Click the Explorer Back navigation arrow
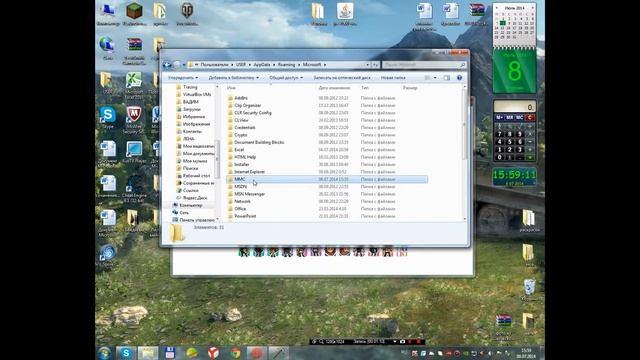This screenshot has width=640, height=360. 167,64
